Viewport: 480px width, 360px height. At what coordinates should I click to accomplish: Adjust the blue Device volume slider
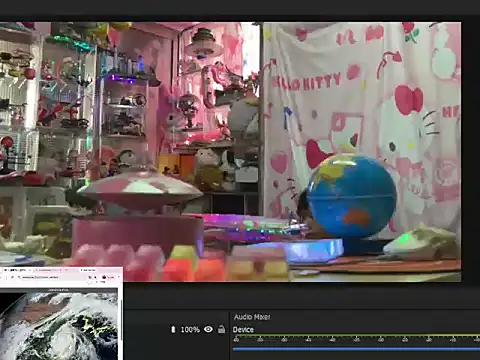pos(356,349)
